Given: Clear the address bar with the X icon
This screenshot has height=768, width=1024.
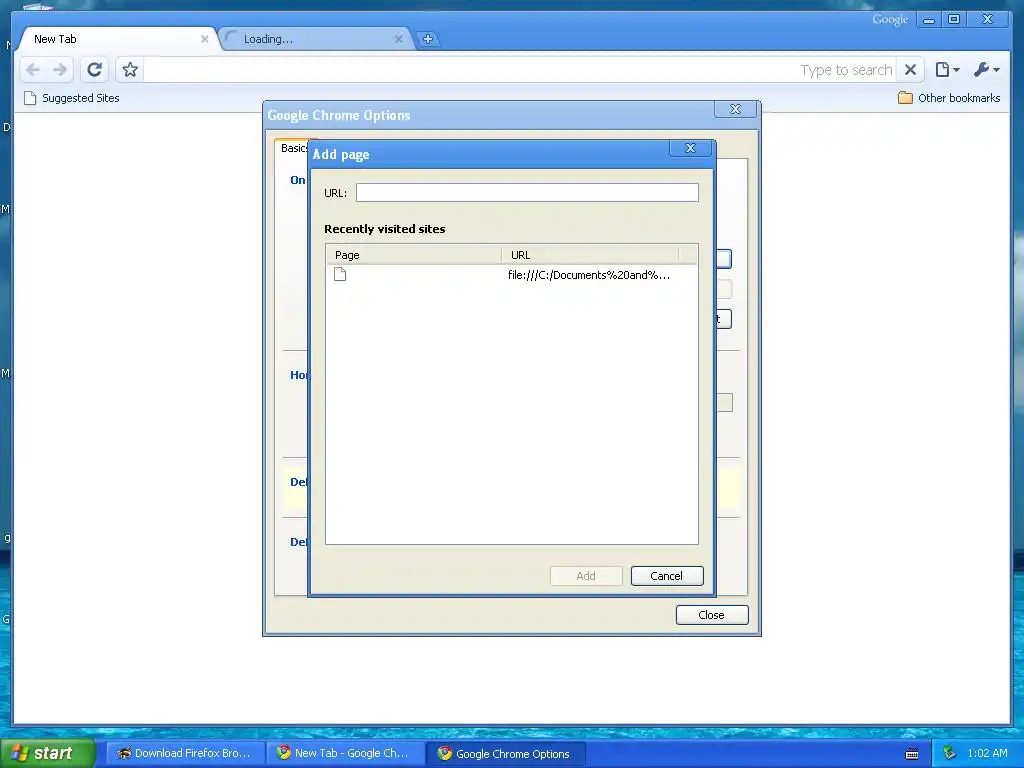Looking at the screenshot, I should click(x=910, y=70).
